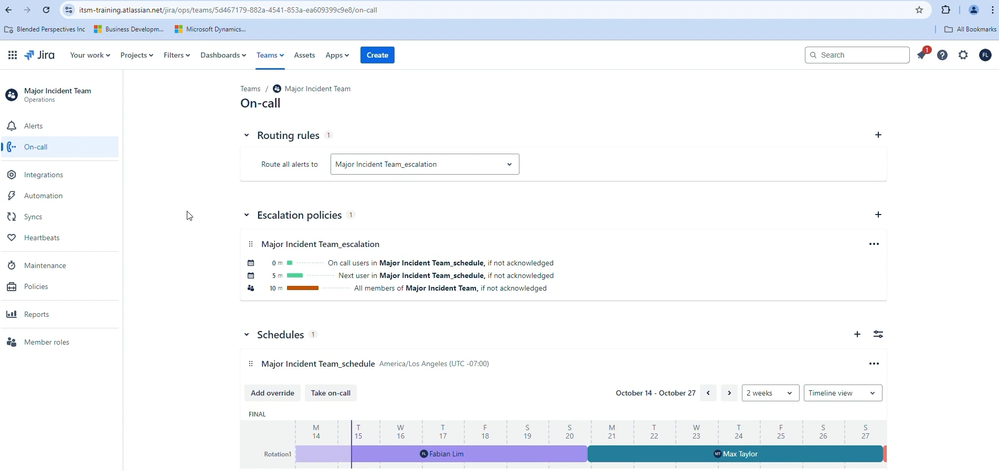Open Filters menu
Image resolution: width=999 pixels, height=471 pixels.
click(176, 55)
